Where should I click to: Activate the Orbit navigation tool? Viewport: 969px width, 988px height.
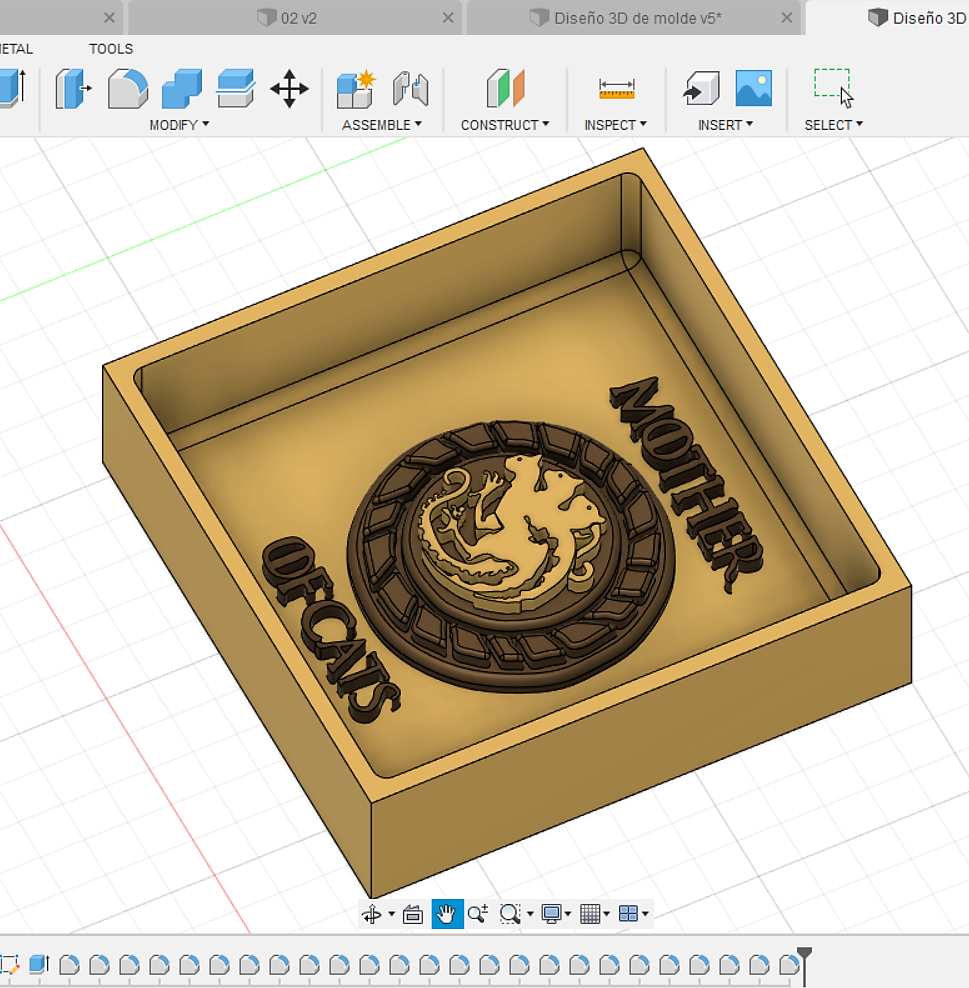pos(372,914)
